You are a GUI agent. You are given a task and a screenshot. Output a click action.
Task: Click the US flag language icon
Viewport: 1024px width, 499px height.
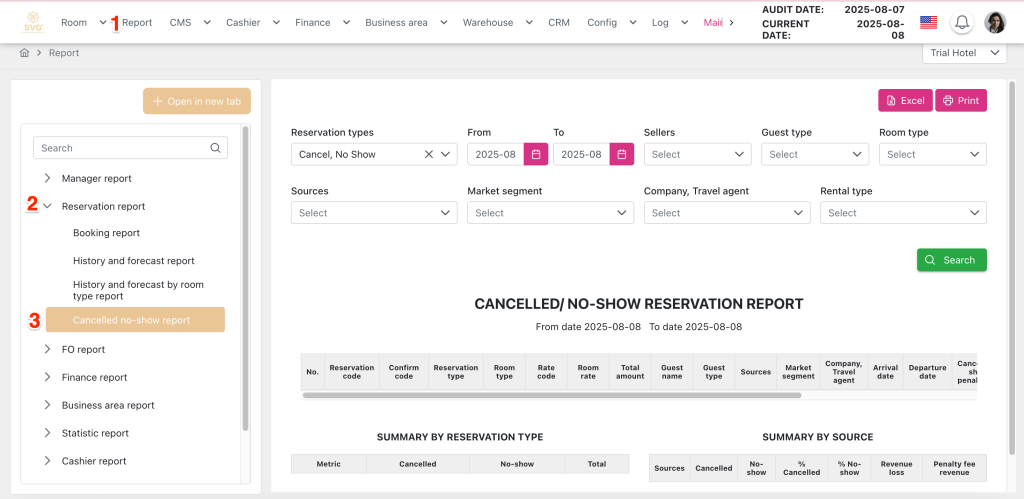click(x=928, y=22)
